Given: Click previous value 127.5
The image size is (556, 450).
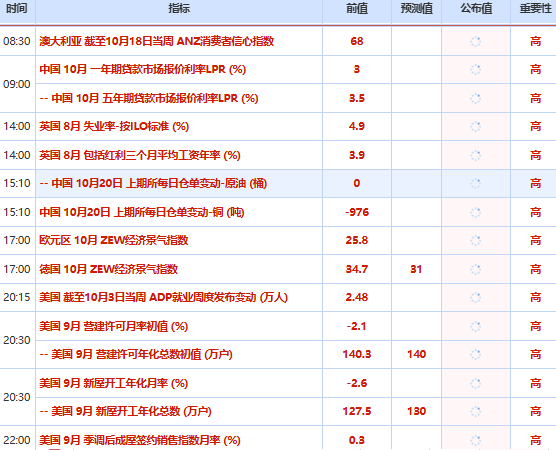Looking at the screenshot, I should coord(357,411).
